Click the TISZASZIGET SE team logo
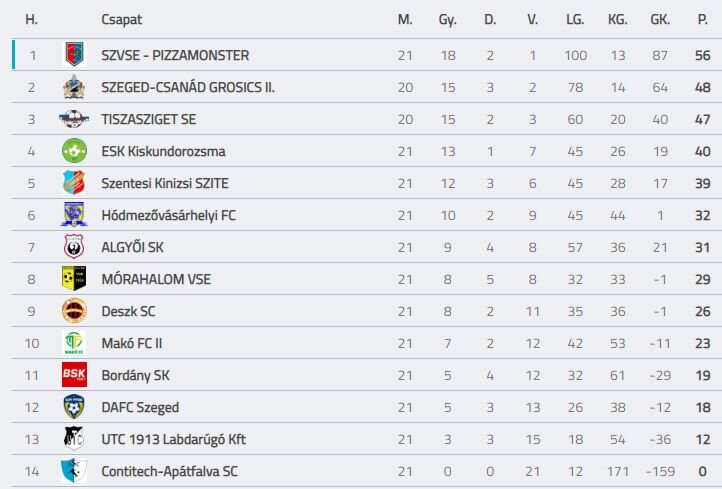 (74, 119)
